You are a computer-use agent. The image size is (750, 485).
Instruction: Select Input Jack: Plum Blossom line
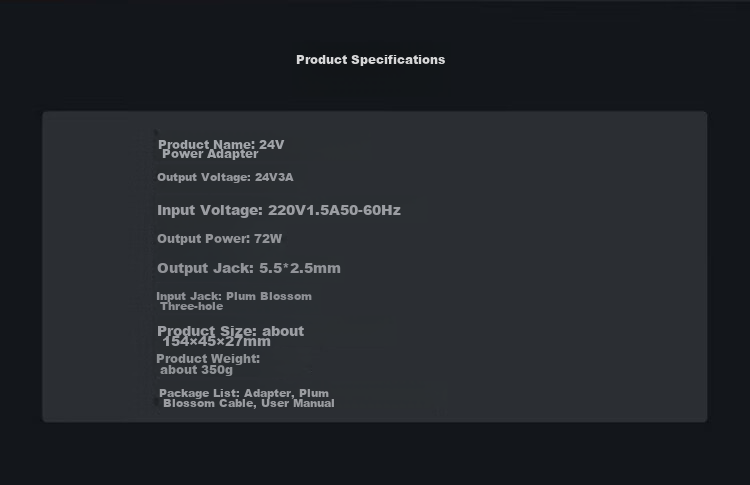tap(234, 296)
